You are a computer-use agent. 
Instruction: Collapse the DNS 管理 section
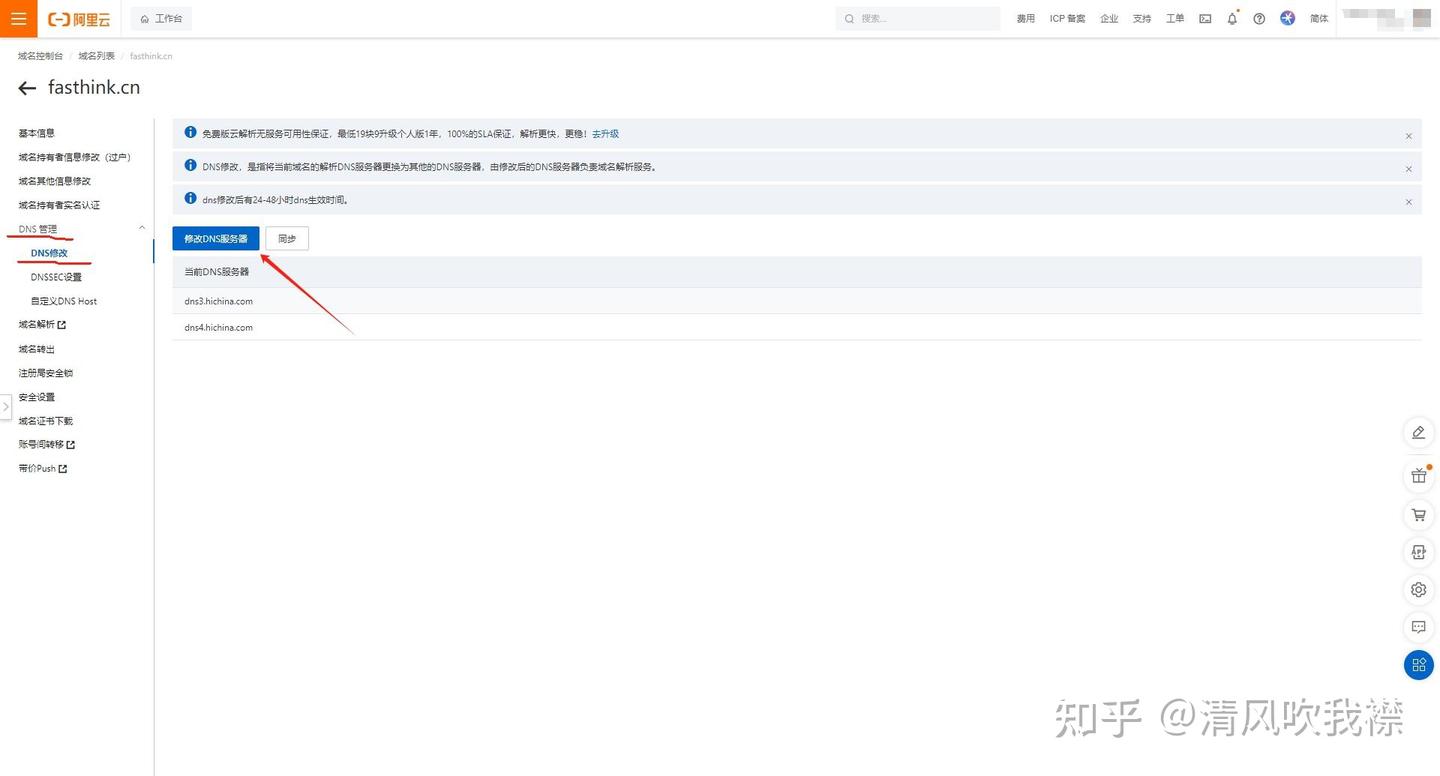click(x=141, y=229)
